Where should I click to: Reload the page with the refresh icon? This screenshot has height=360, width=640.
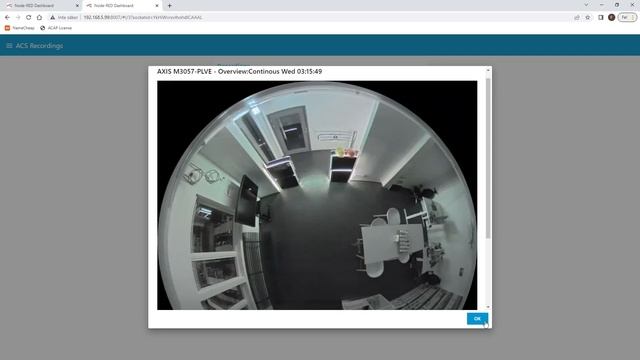[29, 18]
